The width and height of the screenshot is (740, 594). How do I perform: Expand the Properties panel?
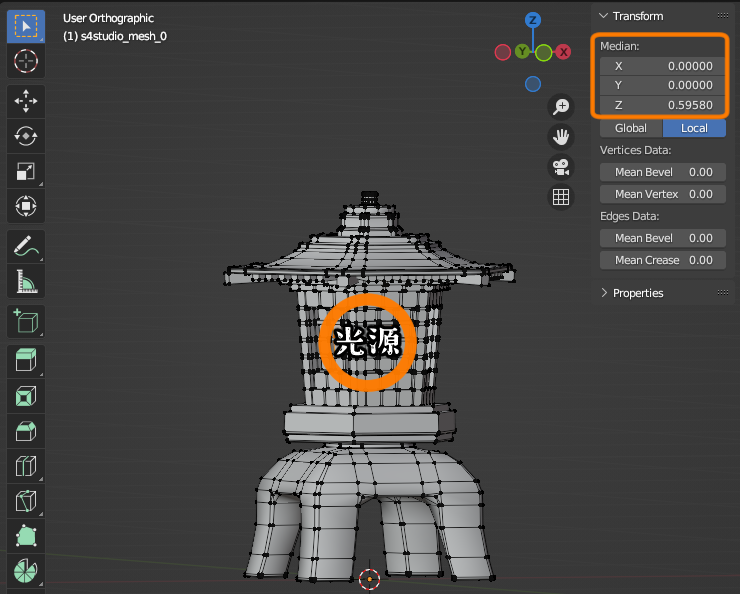pyautogui.click(x=604, y=293)
